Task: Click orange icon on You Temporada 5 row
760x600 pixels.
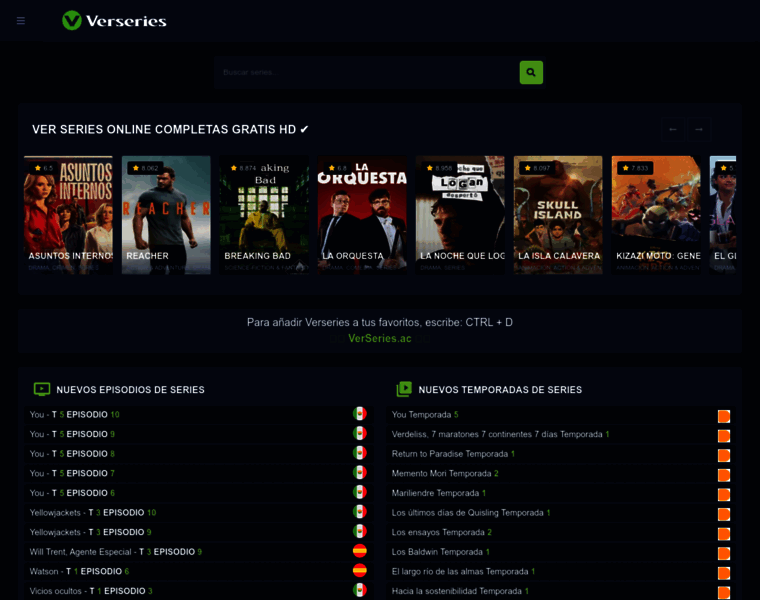Action: pyautogui.click(x=724, y=416)
